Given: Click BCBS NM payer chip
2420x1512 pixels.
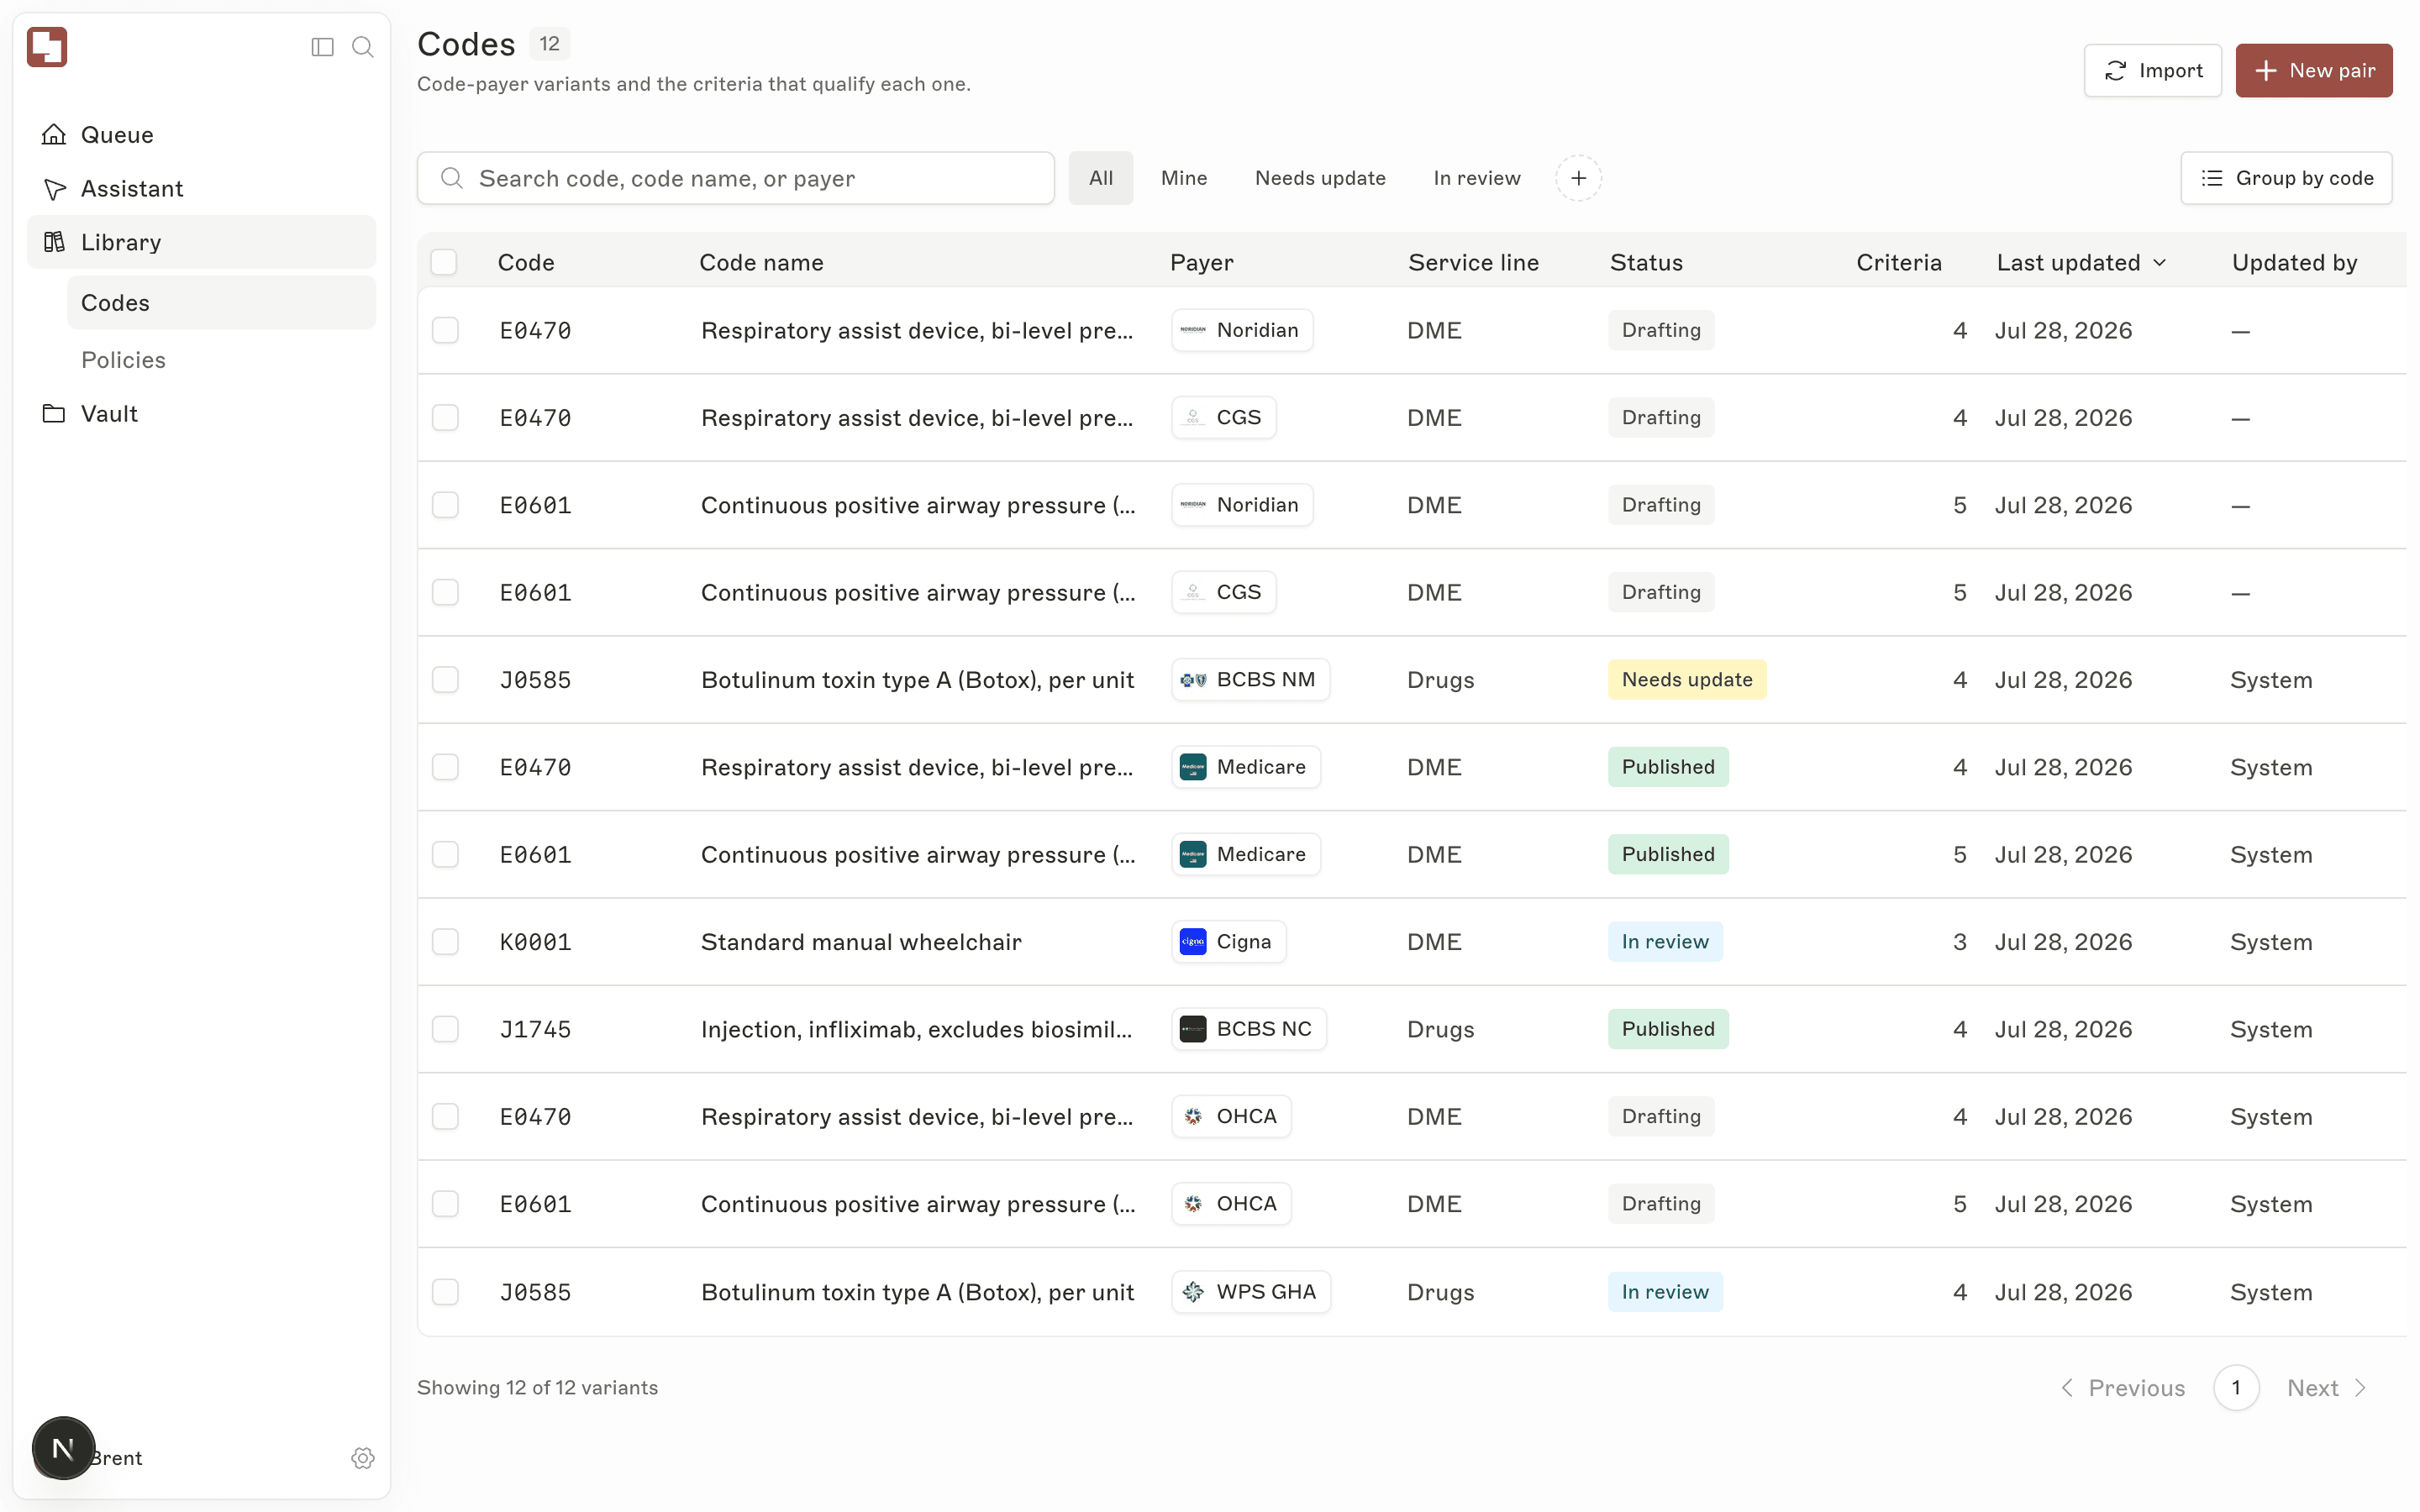Looking at the screenshot, I should (x=1250, y=679).
